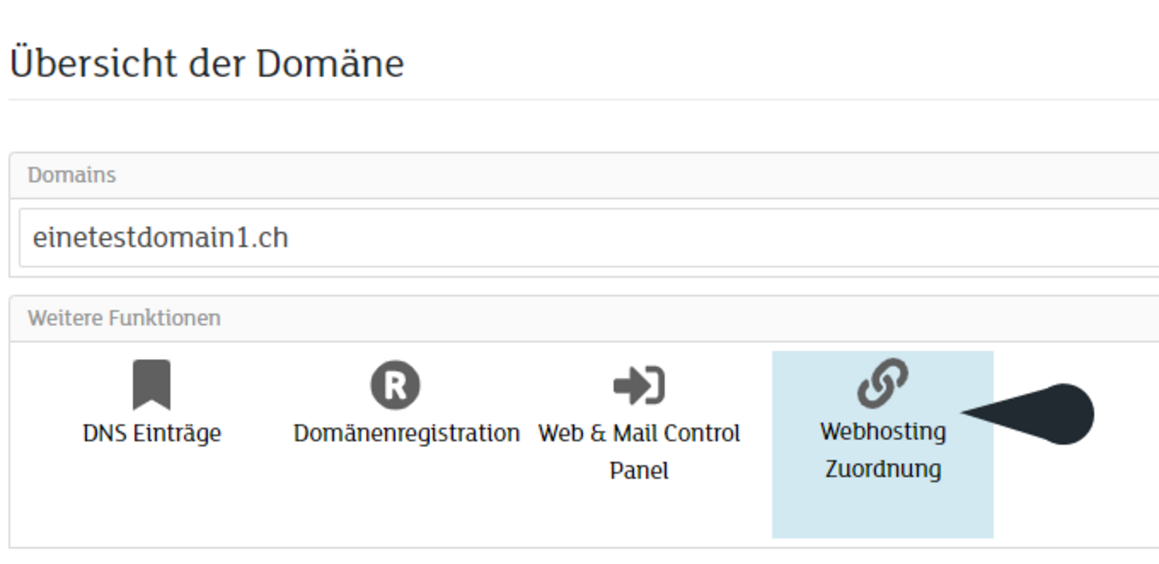Viewport: 1159px width, 564px height.
Task: Click the Domains panel header
Action: pyautogui.click(x=584, y=175)
